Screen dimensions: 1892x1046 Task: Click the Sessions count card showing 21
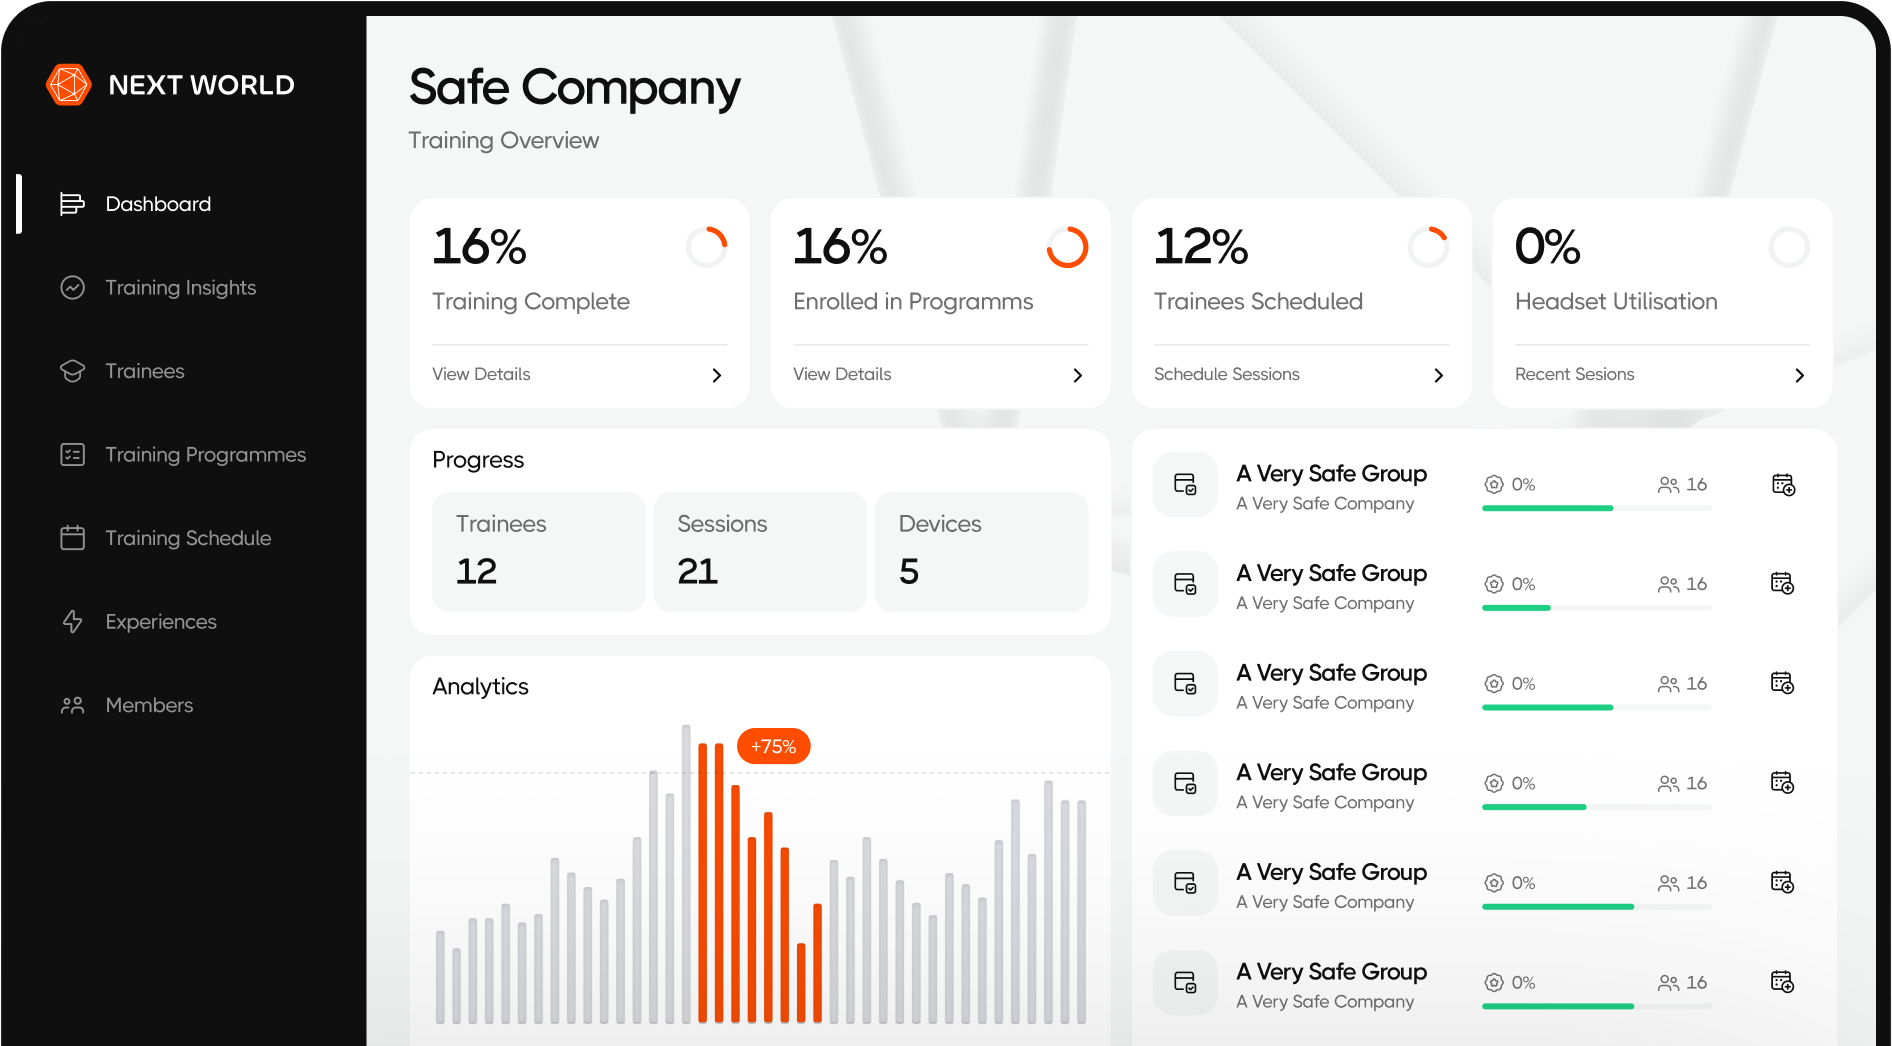(759, 551)
